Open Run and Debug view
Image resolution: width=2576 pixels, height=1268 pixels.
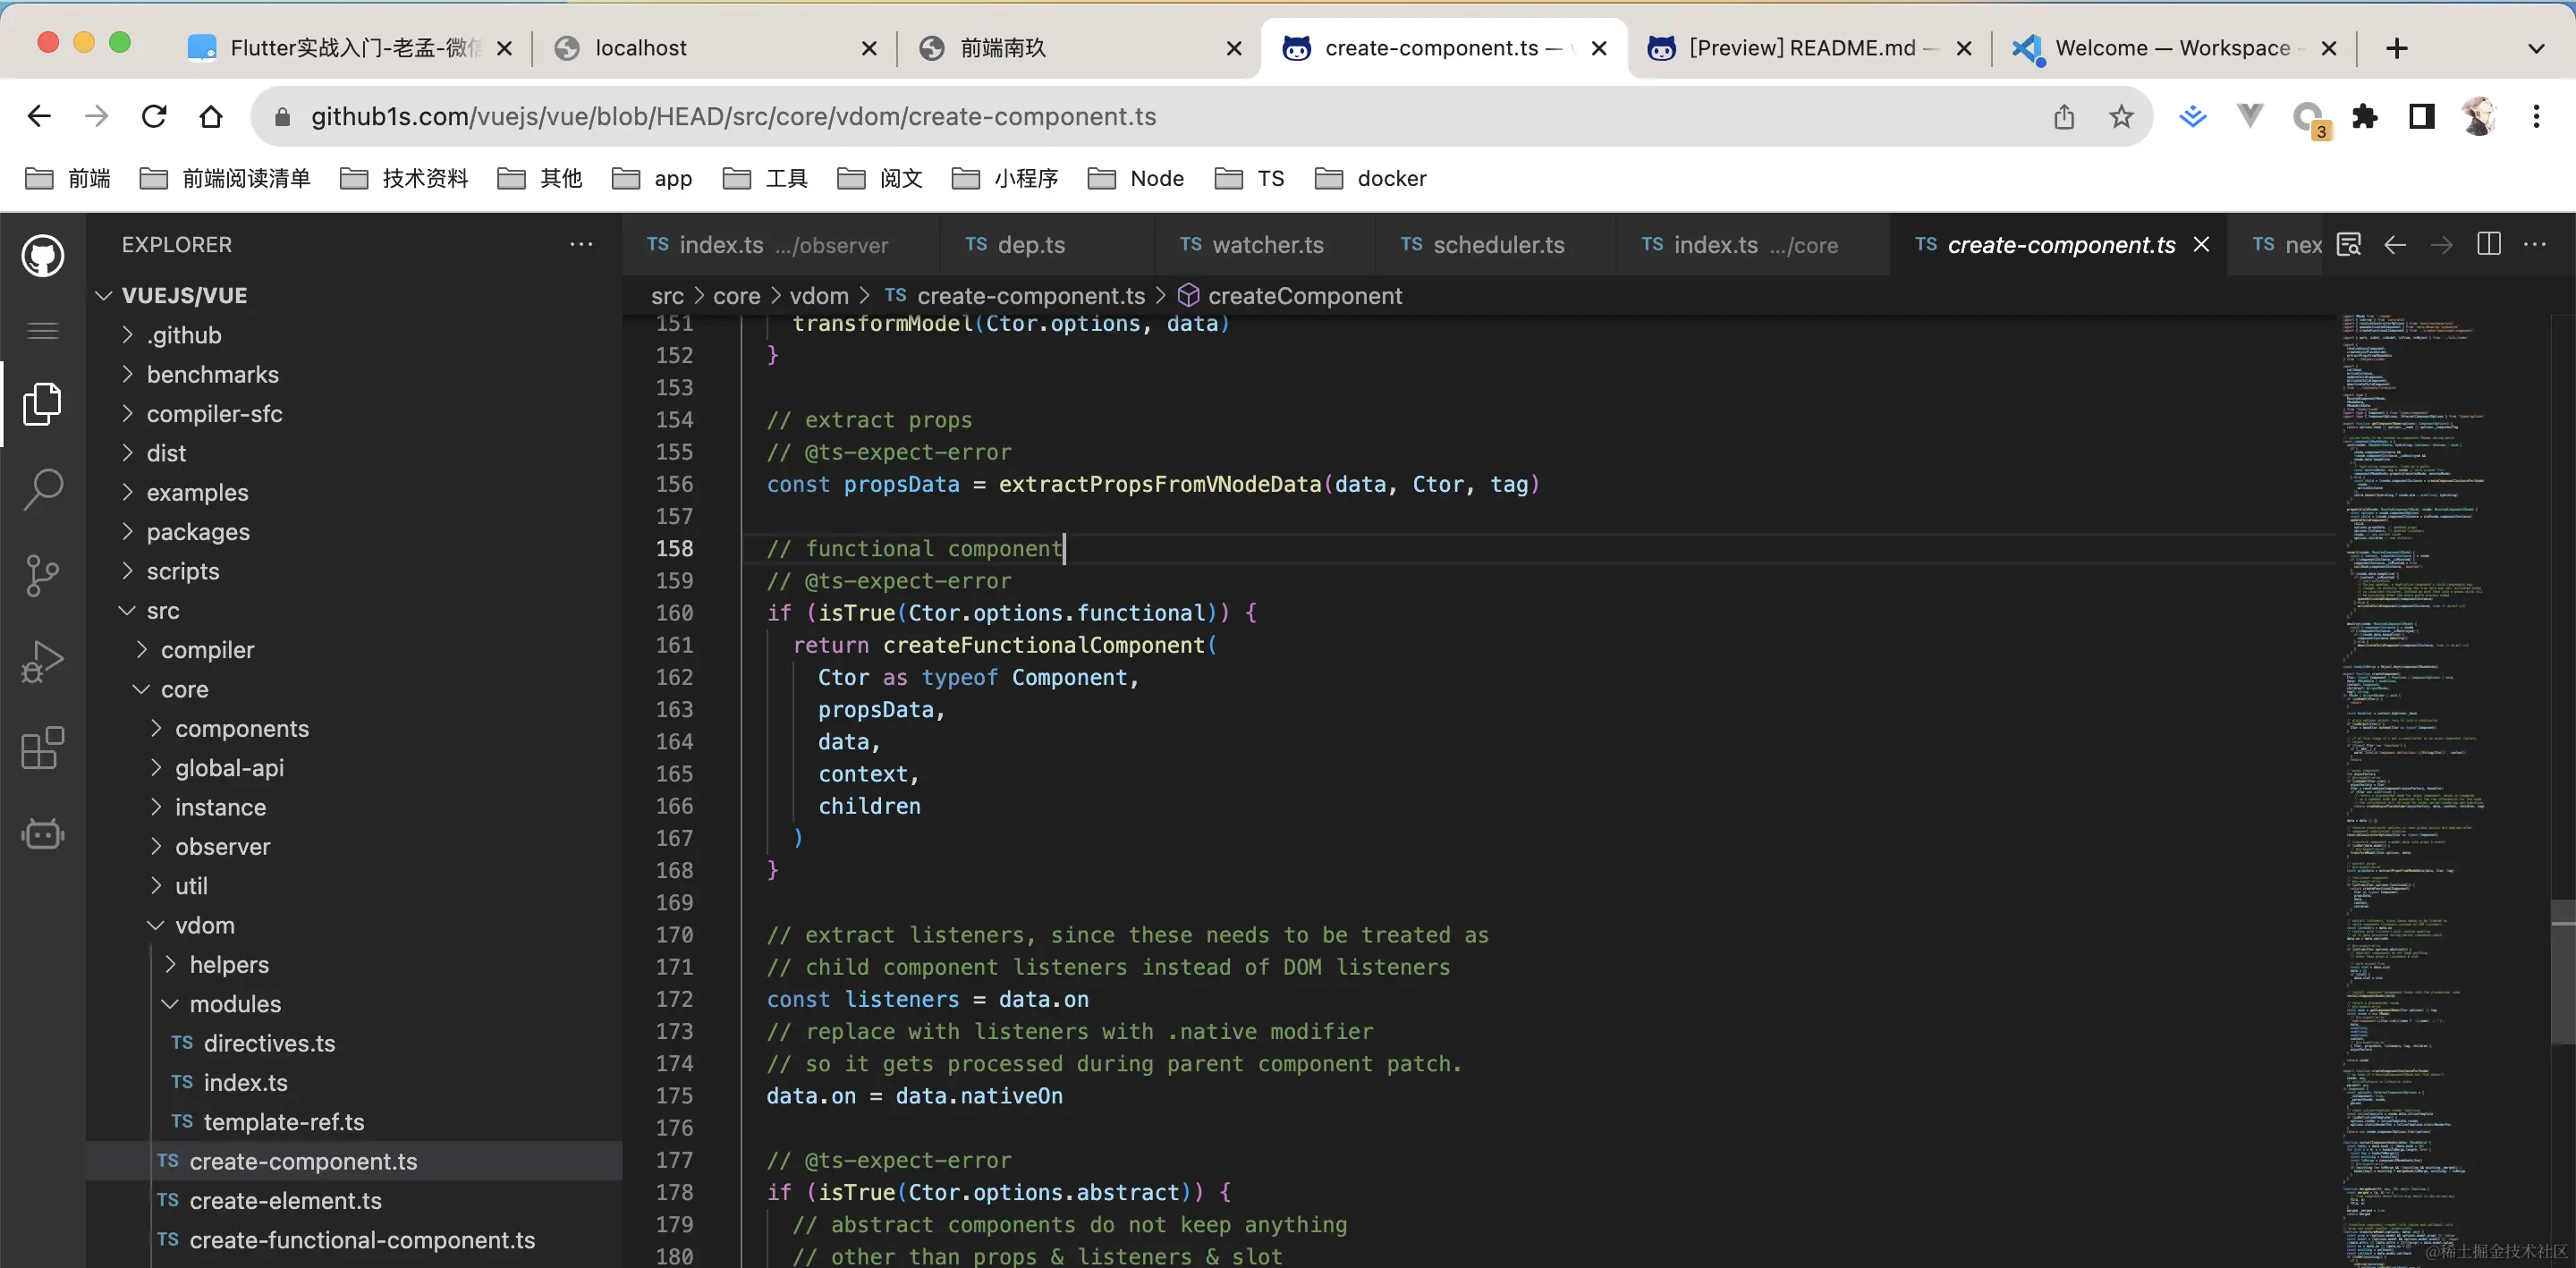click(x=42, y=661)
